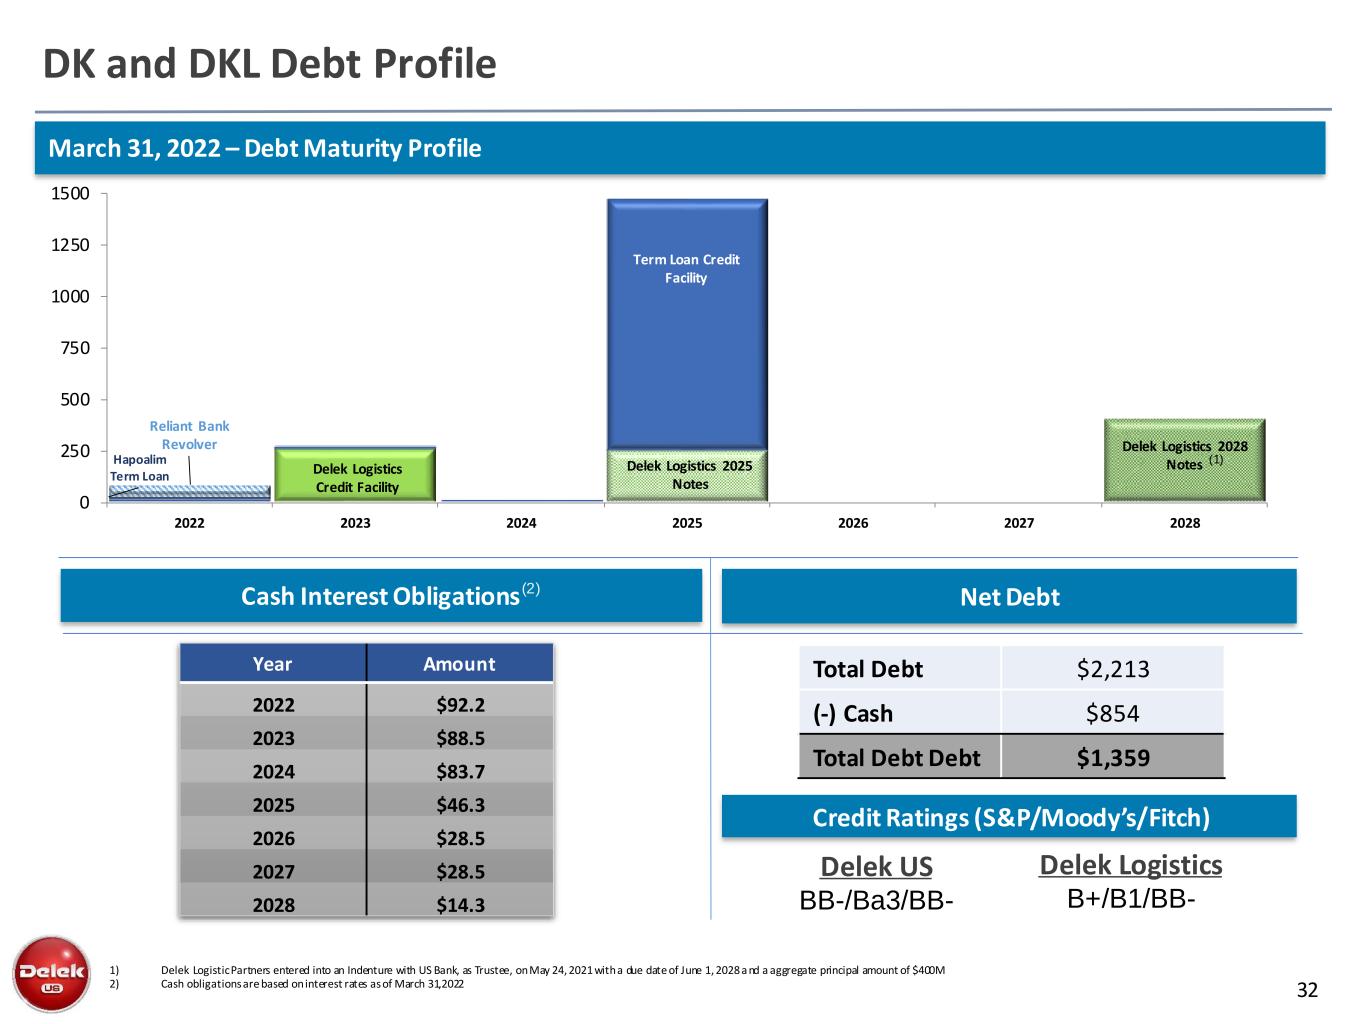This screenshot has height=1024, width=1365.
Task: Click the Amount column header
Action: (x=459, y=664)
